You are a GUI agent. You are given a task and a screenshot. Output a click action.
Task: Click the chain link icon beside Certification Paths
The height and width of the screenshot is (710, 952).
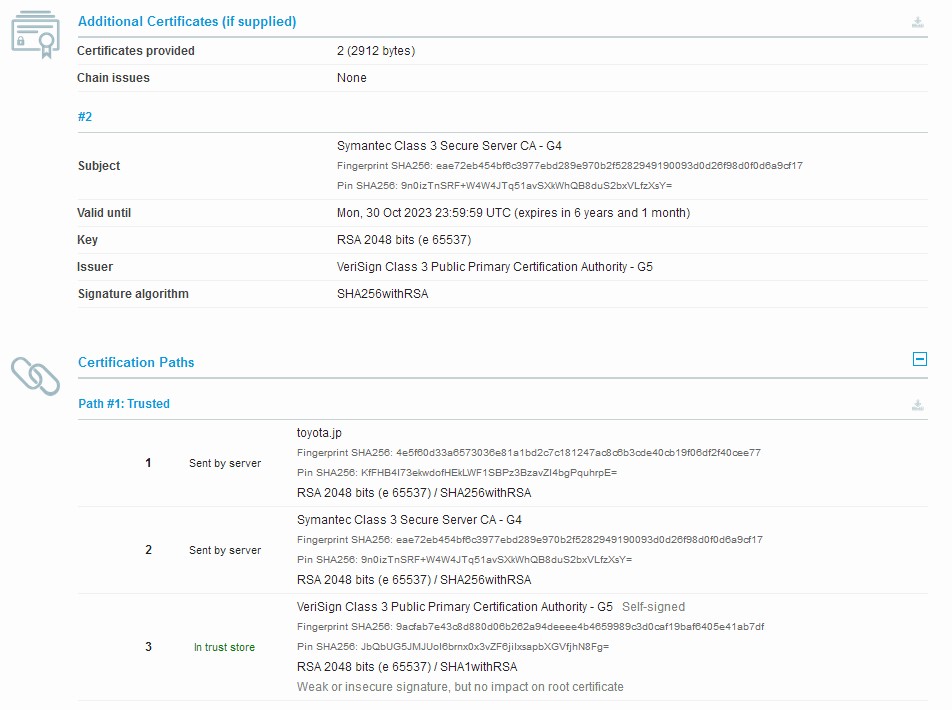tap(35, 374)
